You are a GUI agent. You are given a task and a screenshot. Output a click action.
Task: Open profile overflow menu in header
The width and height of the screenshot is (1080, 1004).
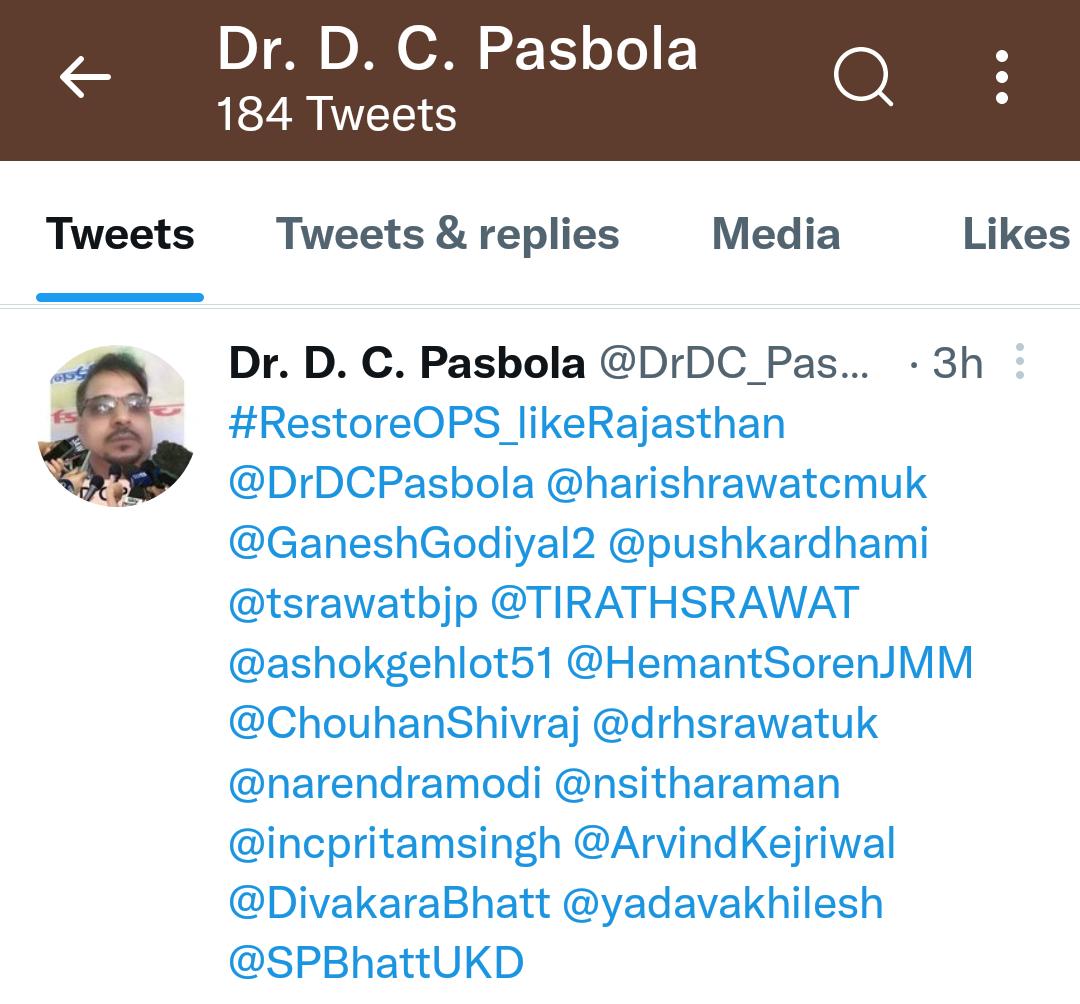1002,77
